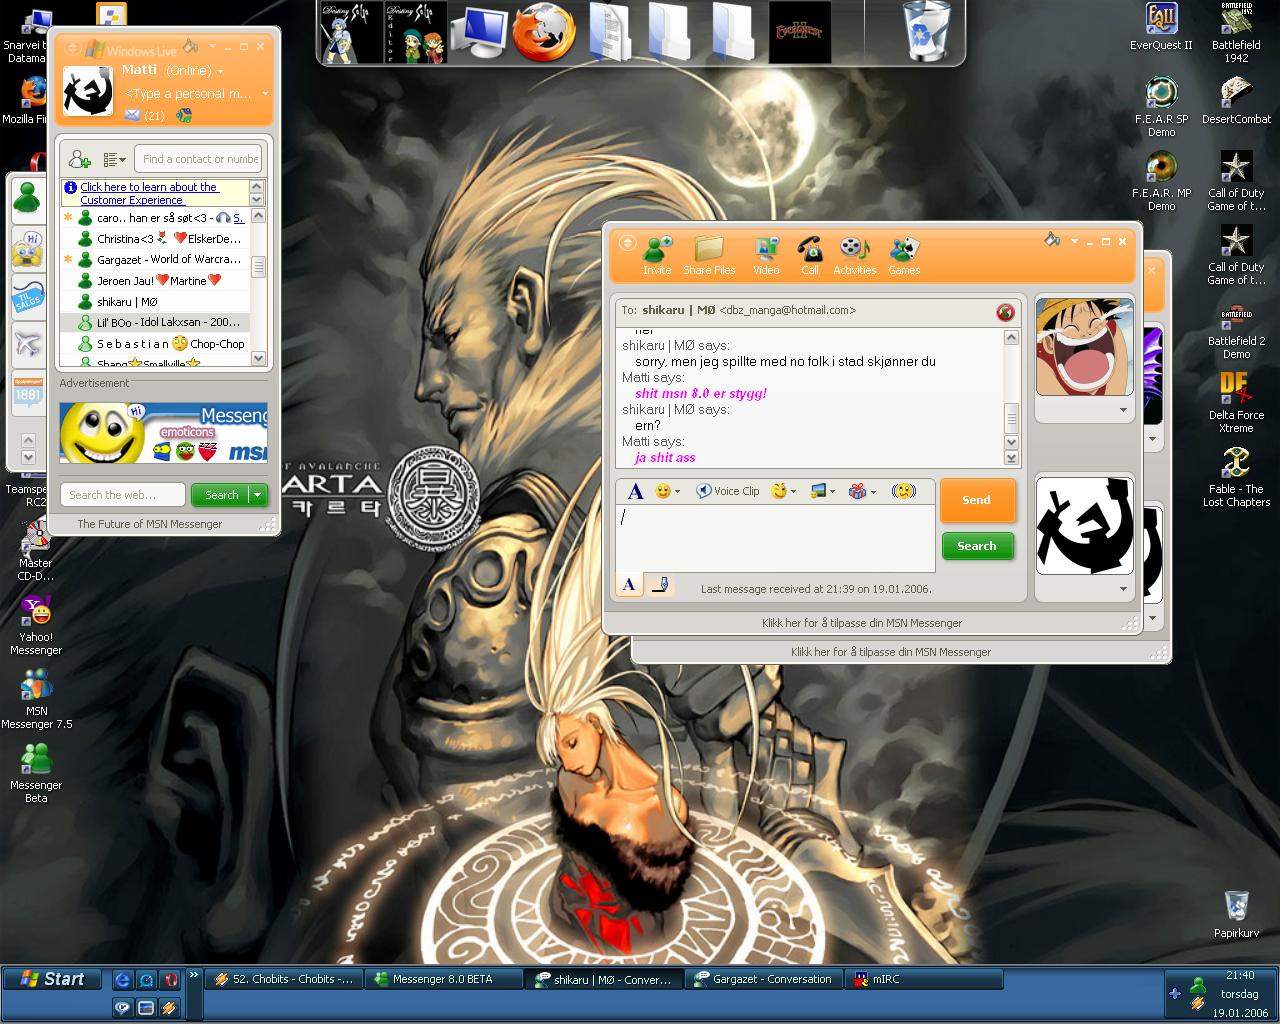The width and height of the screenshot is (1280, 1024).
Task: Click in the Find a contact field
Action: tap(199, 159)
